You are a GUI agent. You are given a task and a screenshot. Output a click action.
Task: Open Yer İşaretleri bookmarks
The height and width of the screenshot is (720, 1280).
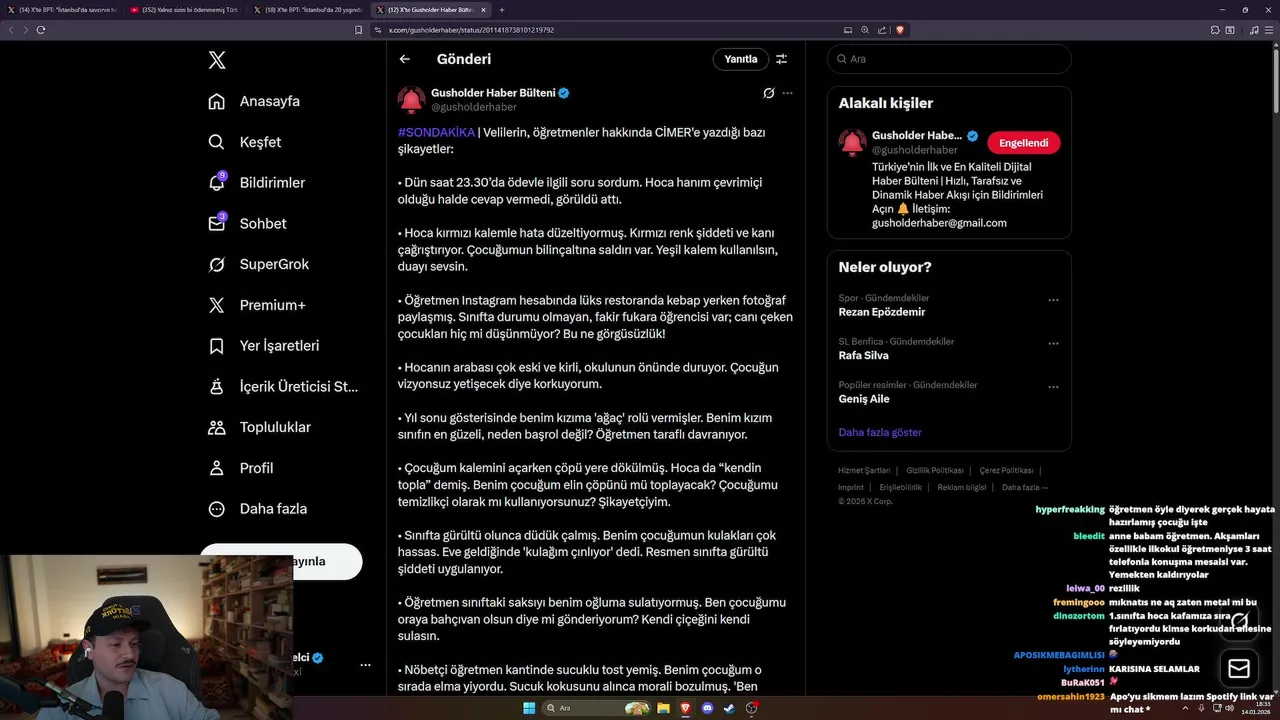[263, 346]
